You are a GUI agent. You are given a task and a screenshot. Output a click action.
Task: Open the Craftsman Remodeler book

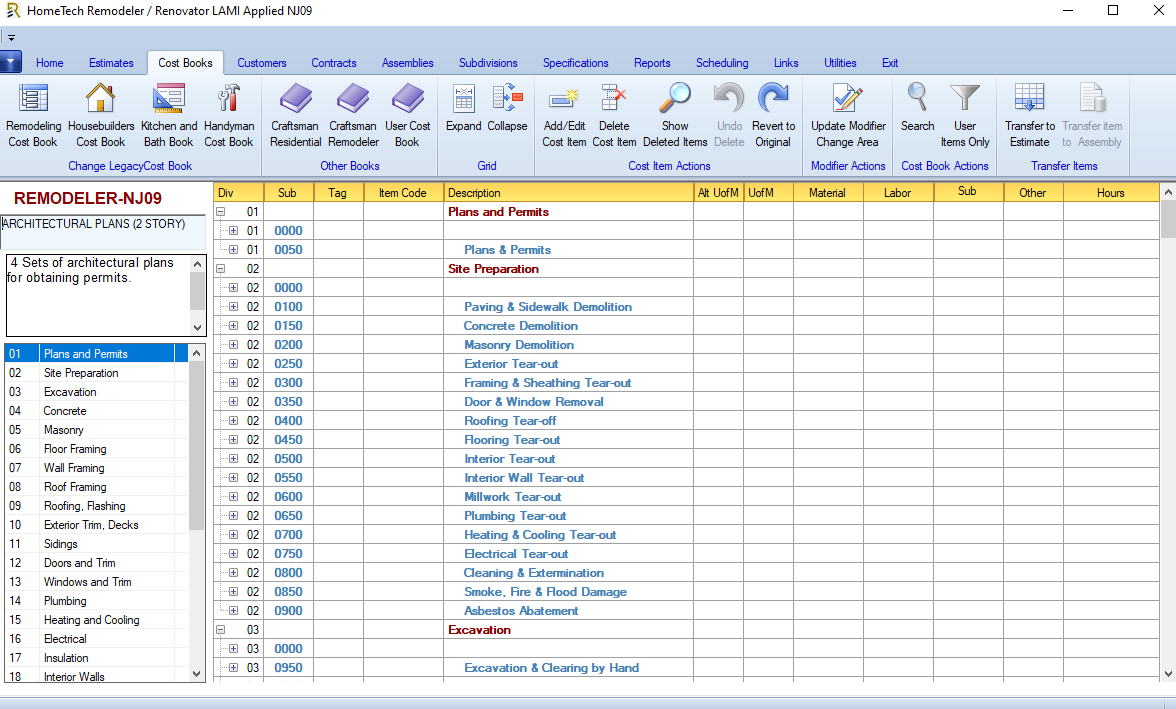(x=353, y=115)
